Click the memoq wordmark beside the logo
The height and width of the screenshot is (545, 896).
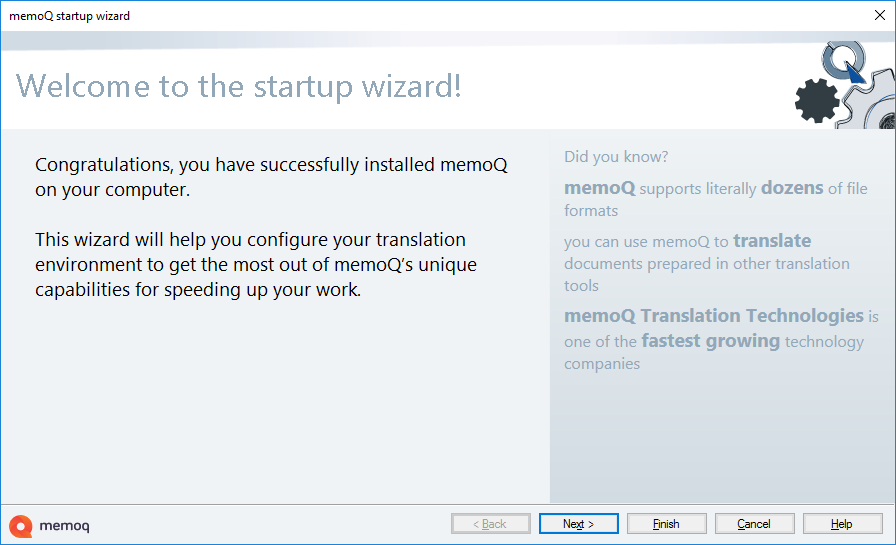65,525
